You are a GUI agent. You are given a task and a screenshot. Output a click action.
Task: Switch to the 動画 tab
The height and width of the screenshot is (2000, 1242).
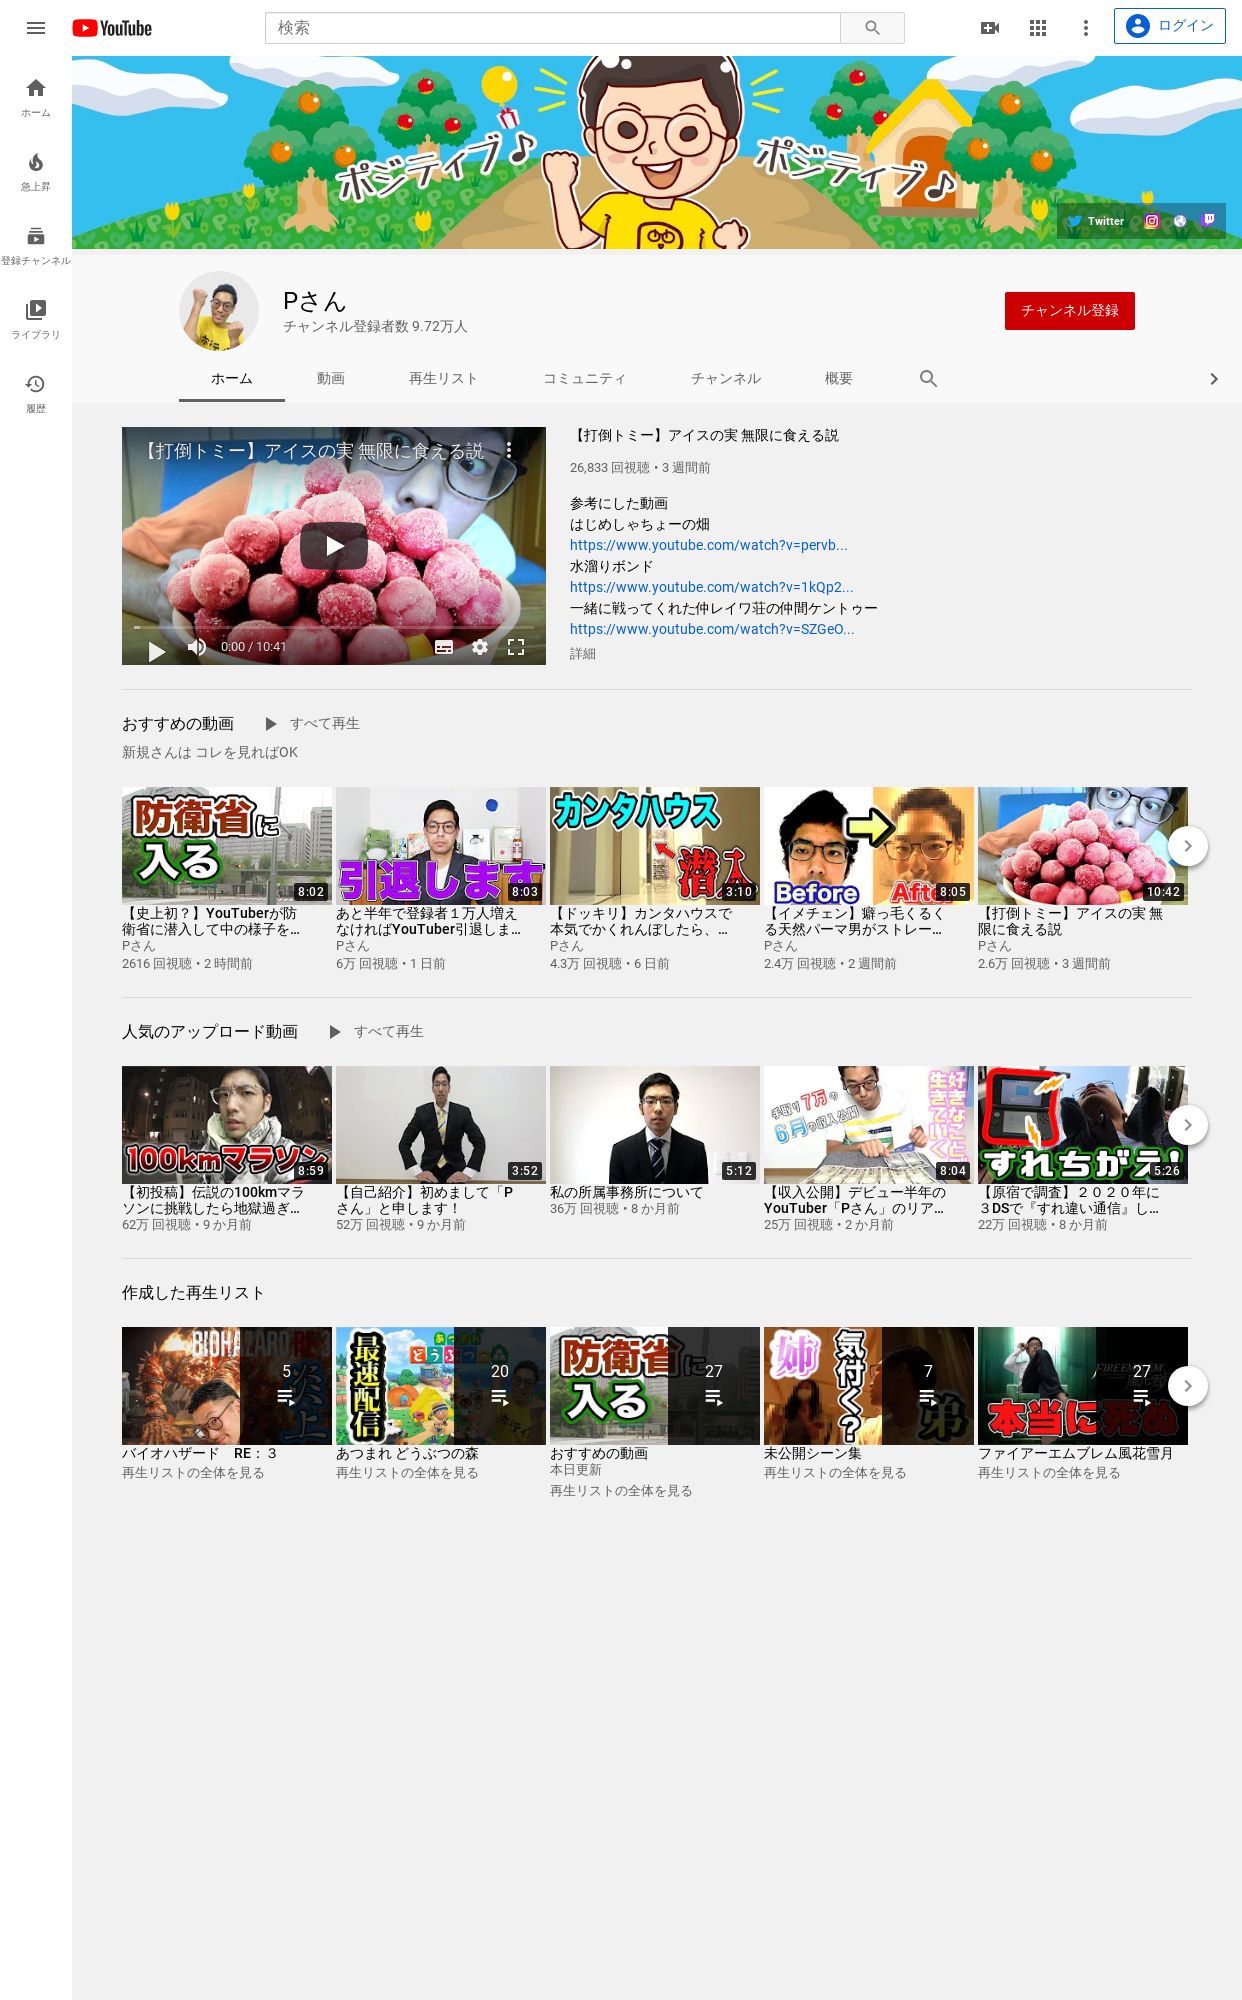click(x=331, y=379)
